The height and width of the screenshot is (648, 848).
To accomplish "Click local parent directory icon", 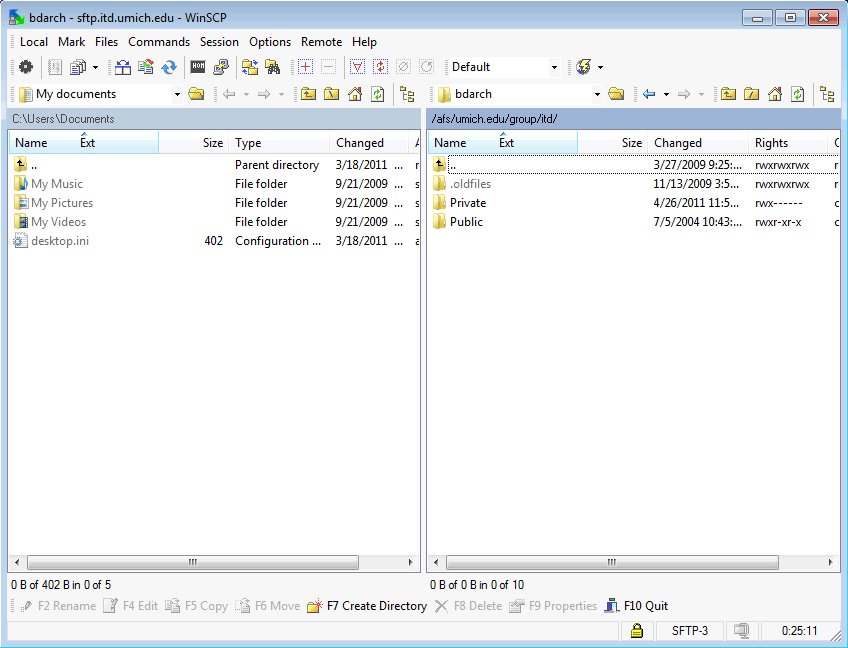I will click(308, 94).
